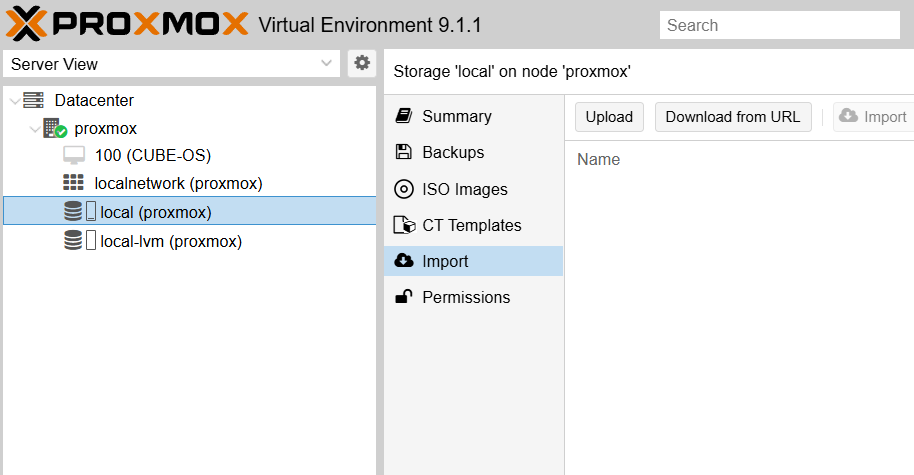The width and height of the screenshot is (914, 475).
Task: Click Download from URL button
Action: pyautogui.click(x=733, y=117)
